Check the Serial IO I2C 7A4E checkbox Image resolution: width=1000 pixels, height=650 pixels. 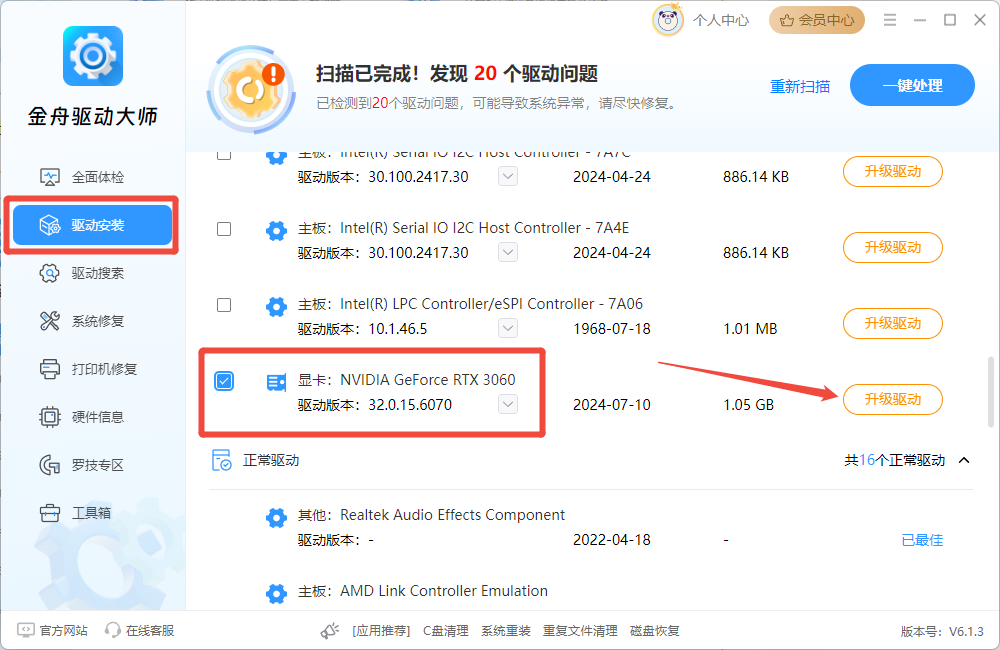pos(224,229)
